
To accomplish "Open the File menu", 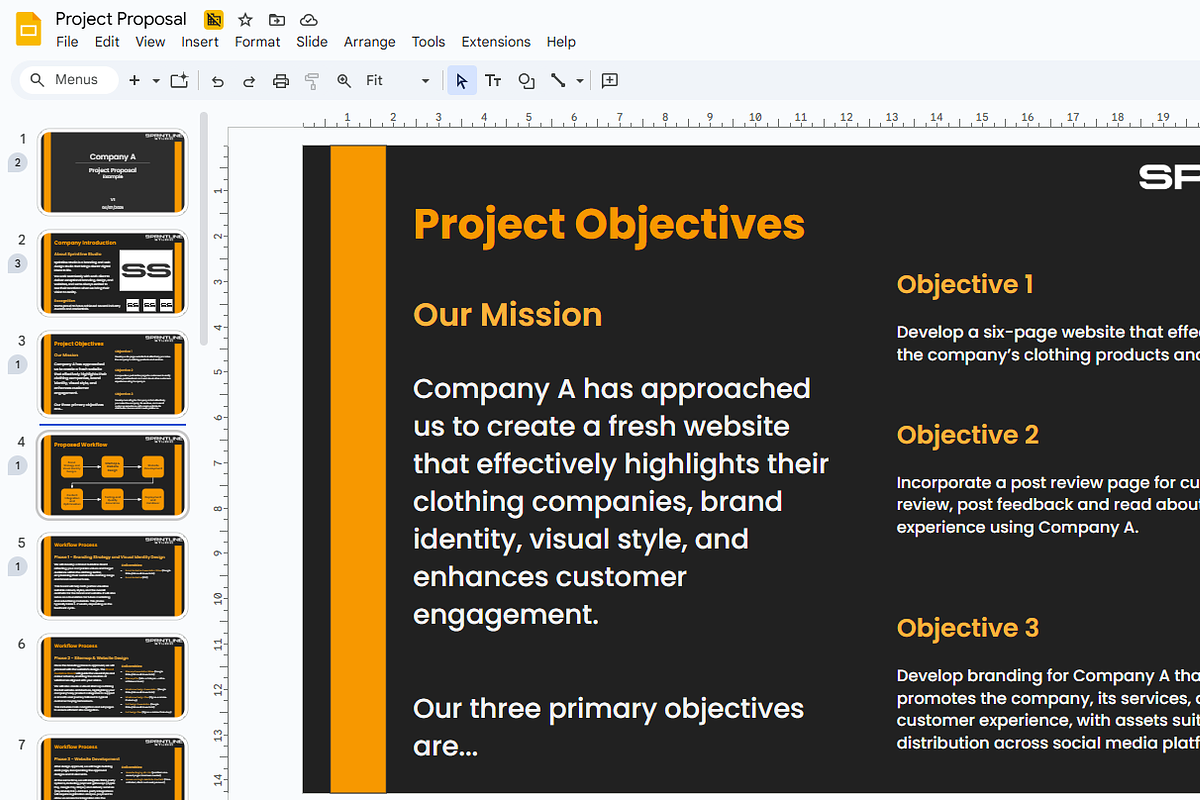I will pos(67,42).
